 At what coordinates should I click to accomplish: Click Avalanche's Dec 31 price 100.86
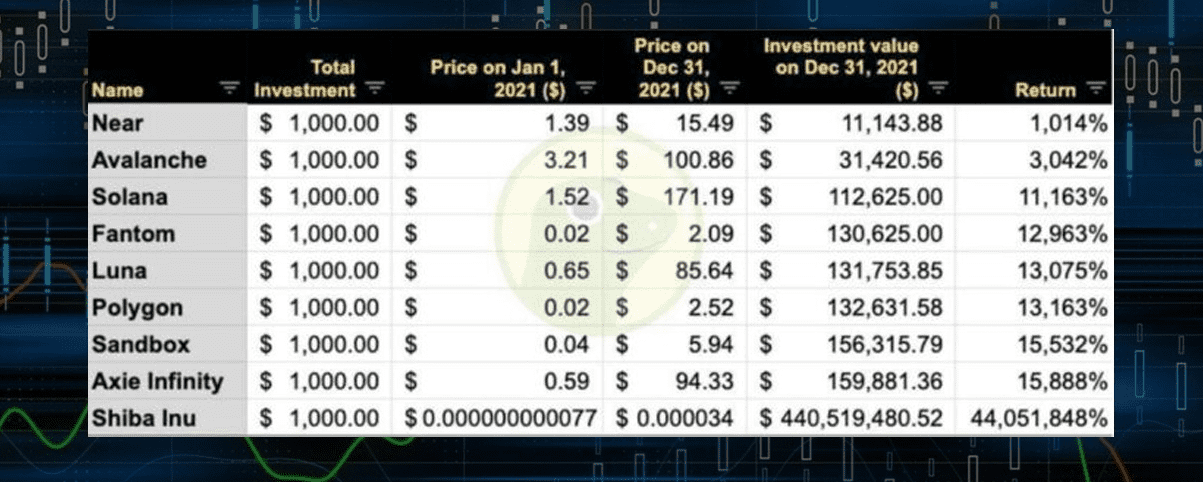tap(700, 159)
